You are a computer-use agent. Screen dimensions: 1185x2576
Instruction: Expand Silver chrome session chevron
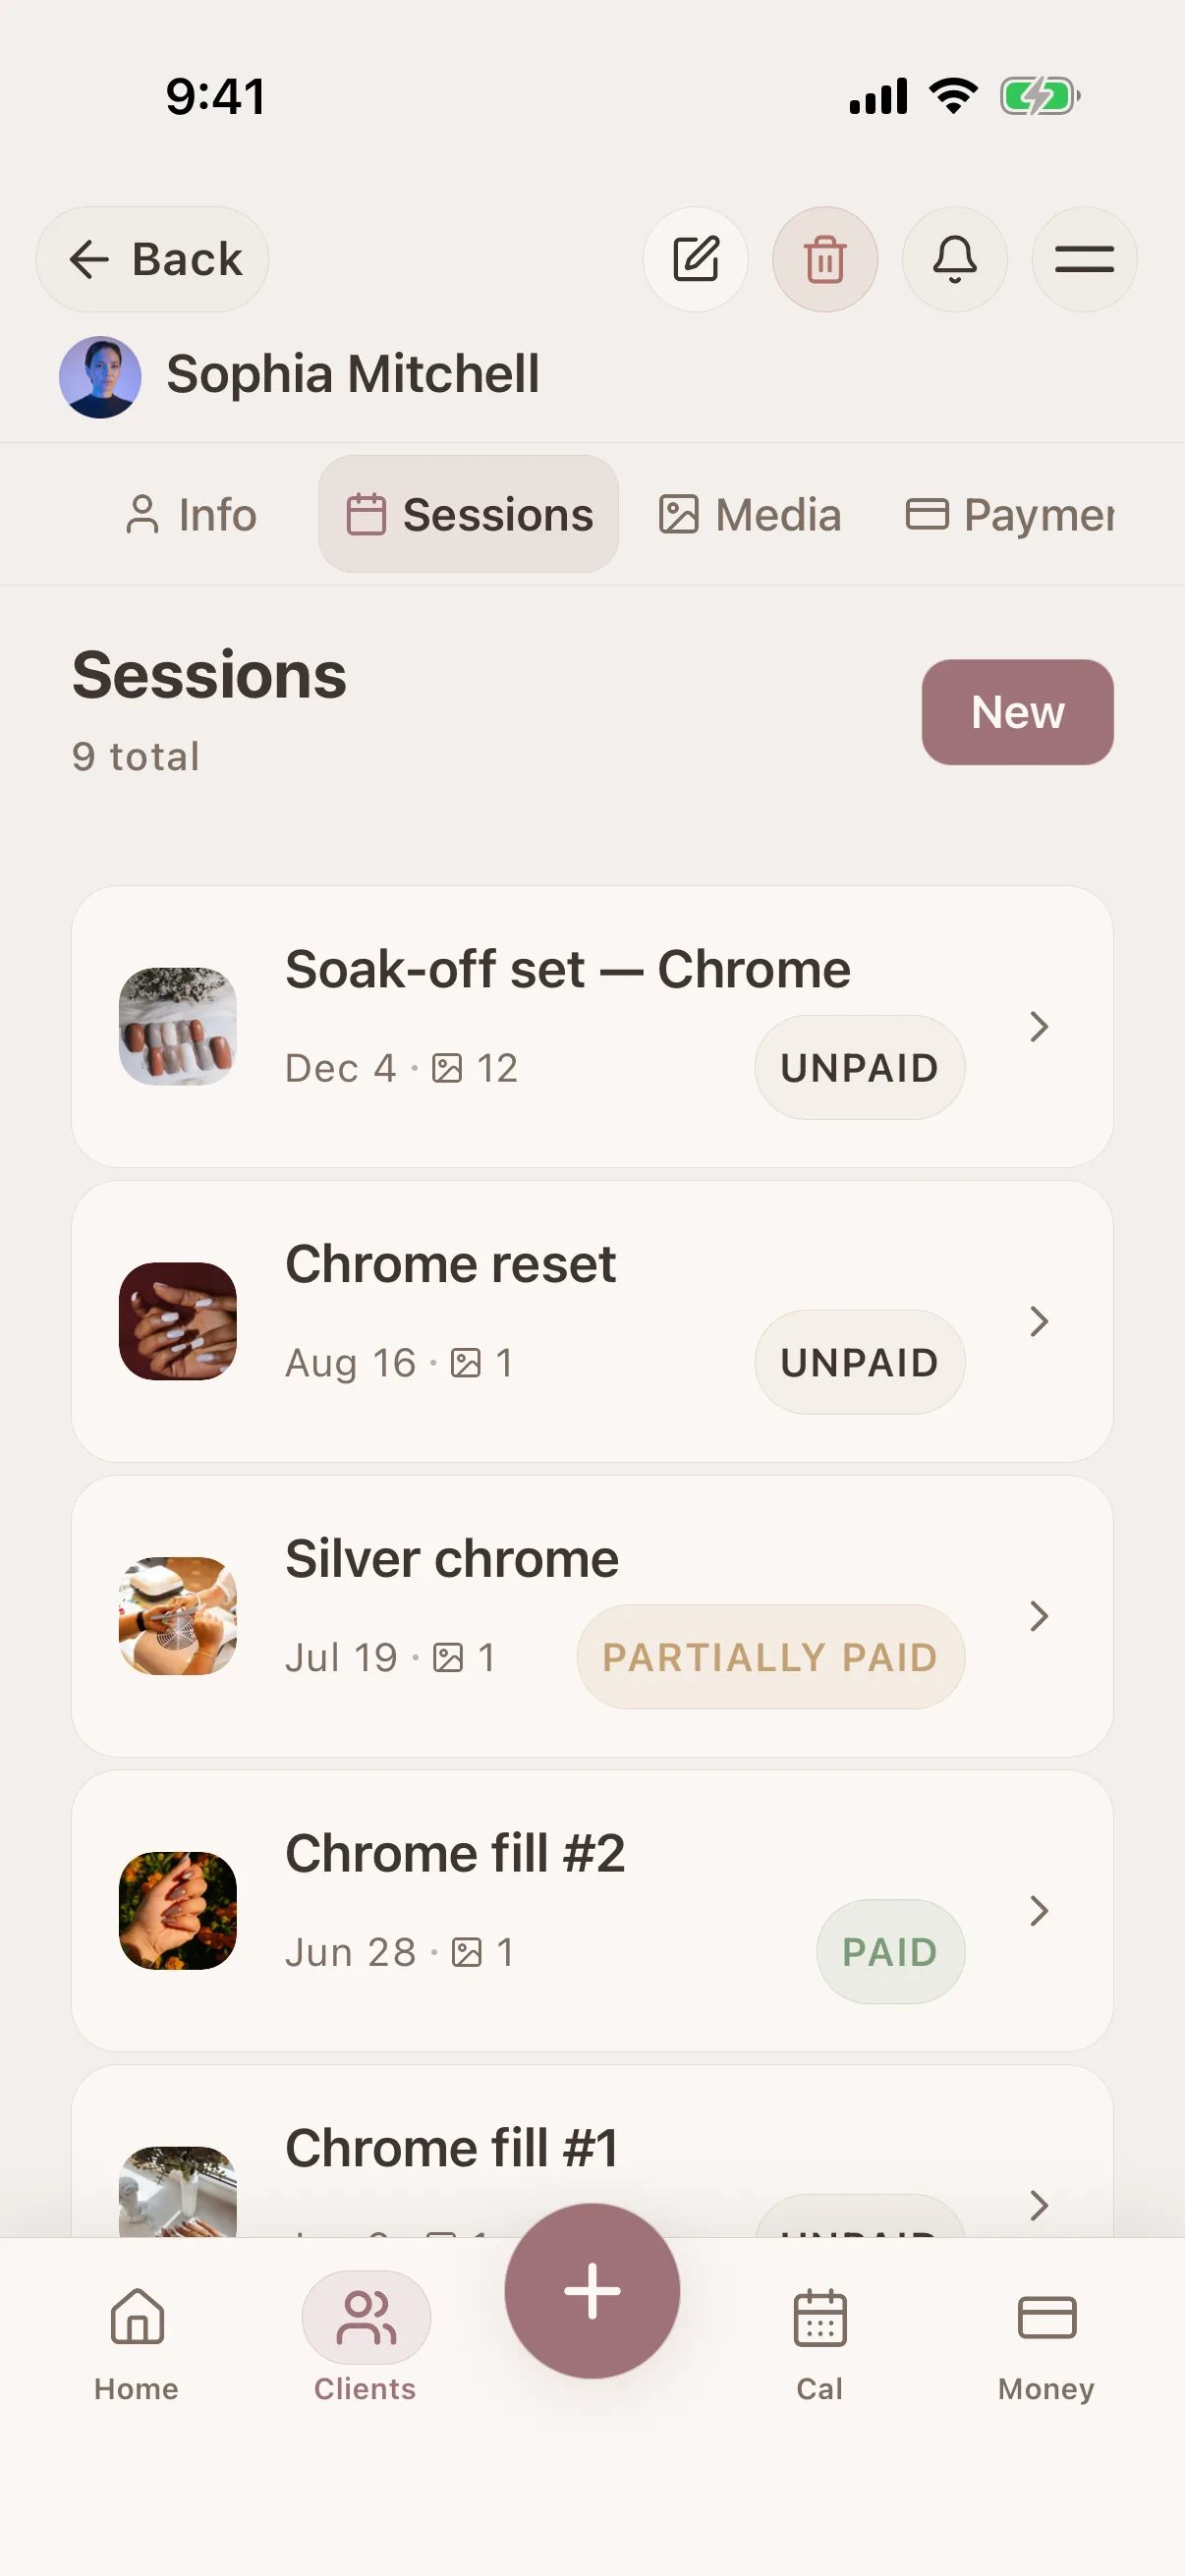[1039, 1616]
